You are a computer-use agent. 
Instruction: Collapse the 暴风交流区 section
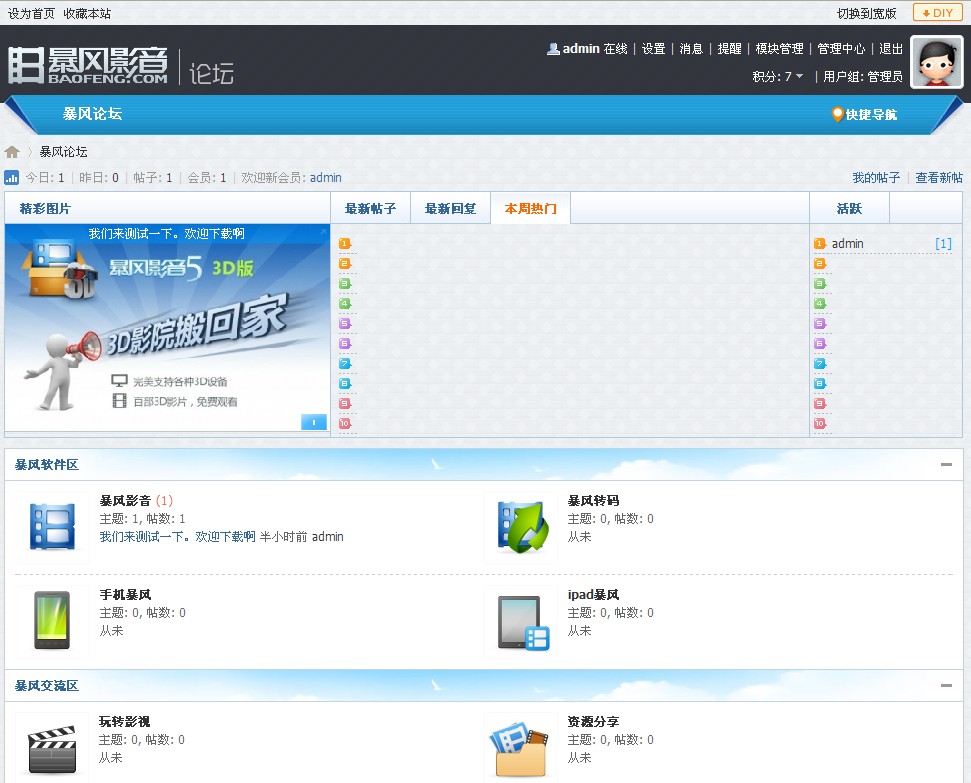(x=946, y=686)
